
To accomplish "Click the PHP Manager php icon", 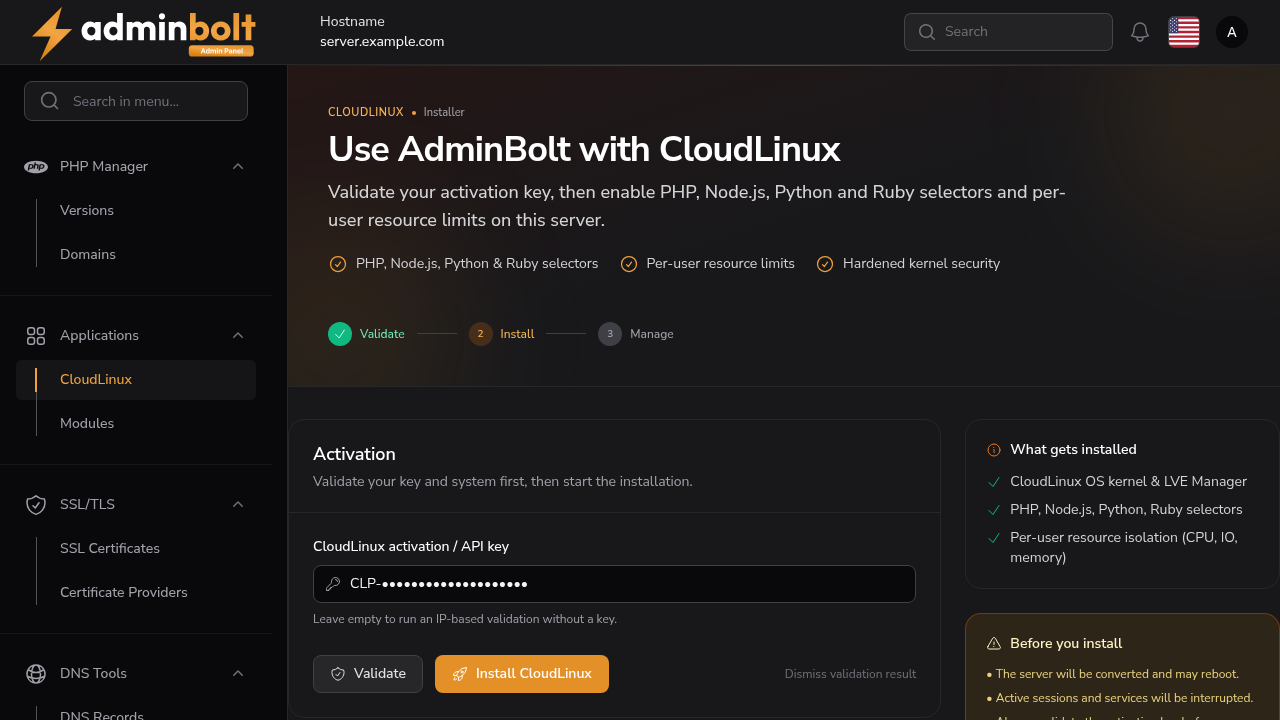I will tap(36, 166).
